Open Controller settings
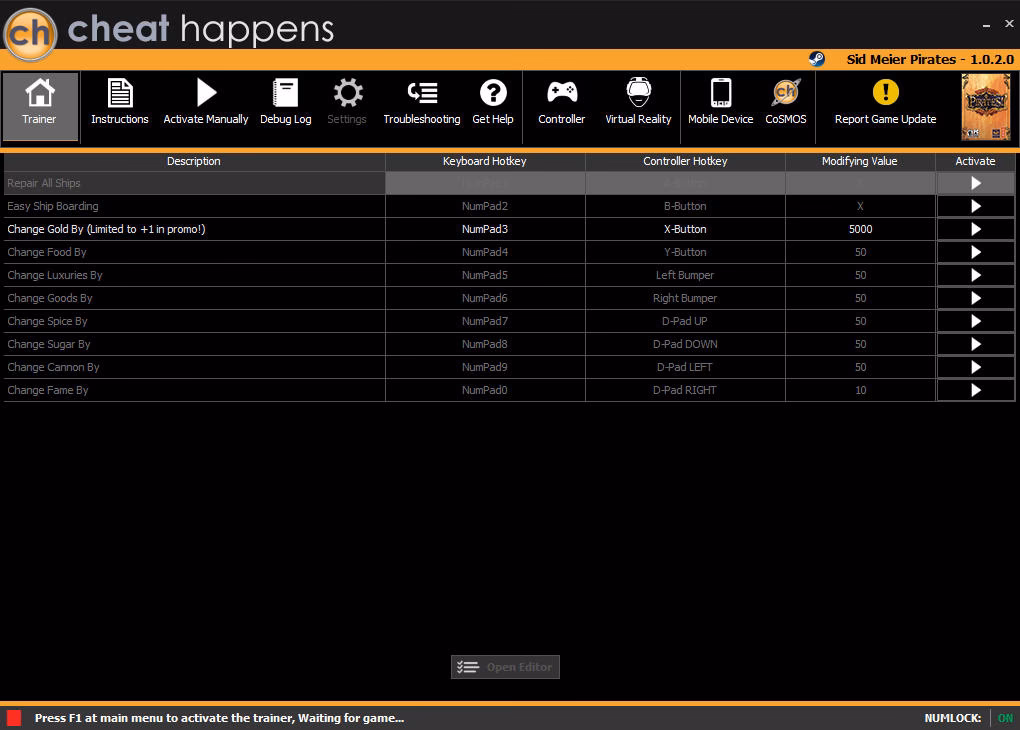The height and width of the screenshot is (730, 1020). pyautogui.click(x=561, y=102)
